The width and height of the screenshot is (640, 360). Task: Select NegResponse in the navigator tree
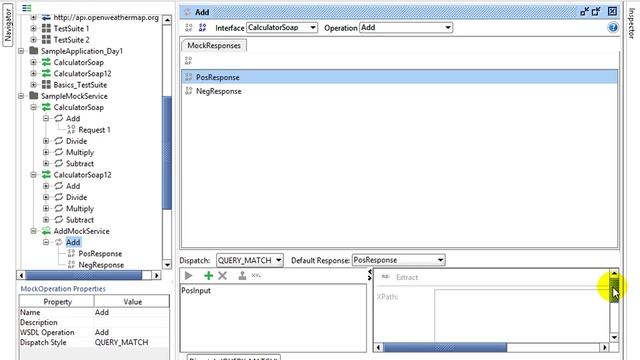pos(101,265)
